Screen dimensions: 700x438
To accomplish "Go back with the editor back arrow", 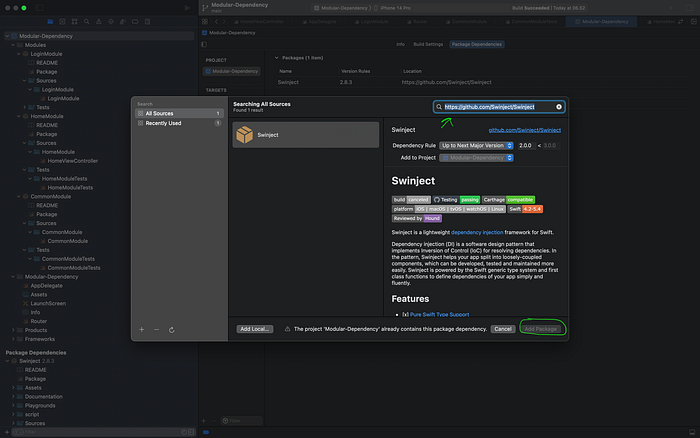I will point(217,21).
